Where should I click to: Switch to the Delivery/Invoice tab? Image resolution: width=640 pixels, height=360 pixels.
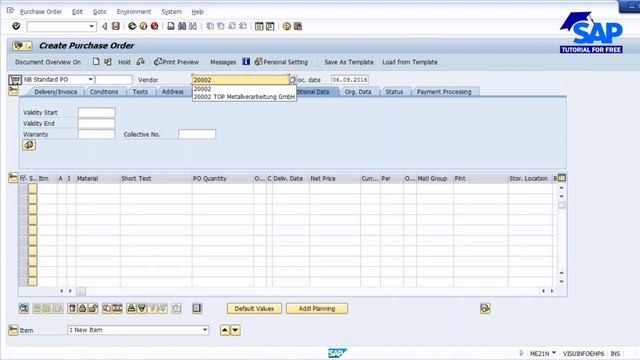(56, 92)
